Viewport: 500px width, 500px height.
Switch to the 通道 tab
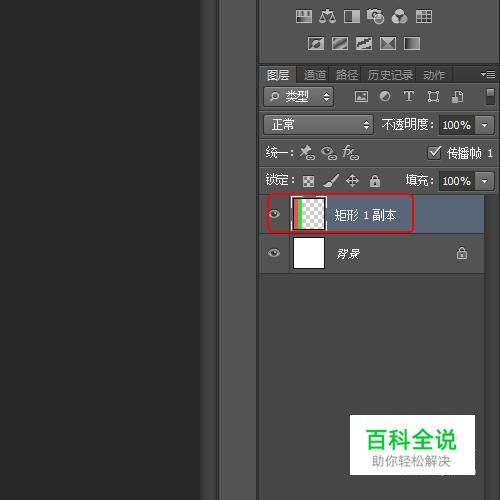[314, 75]
